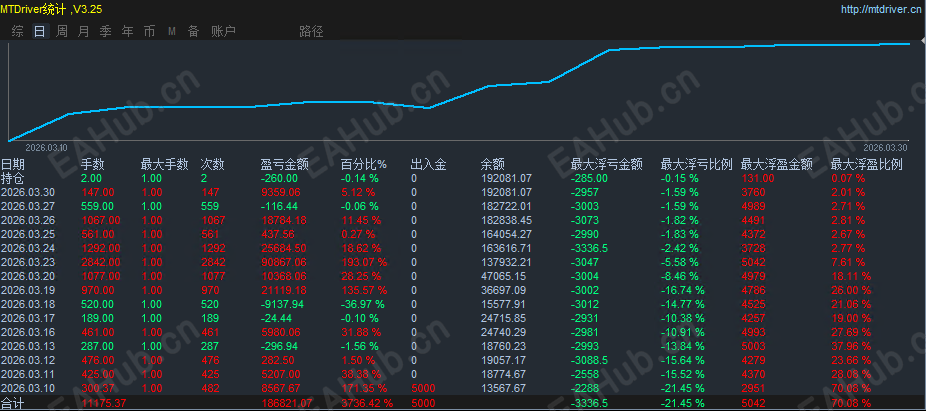Click the 余额 column header
Screen dimensions: 926x411
(493, 164)
